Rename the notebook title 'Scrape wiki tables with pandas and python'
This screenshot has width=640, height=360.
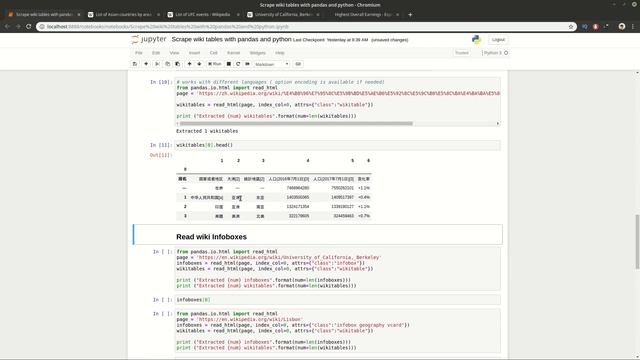coord(231,39)
